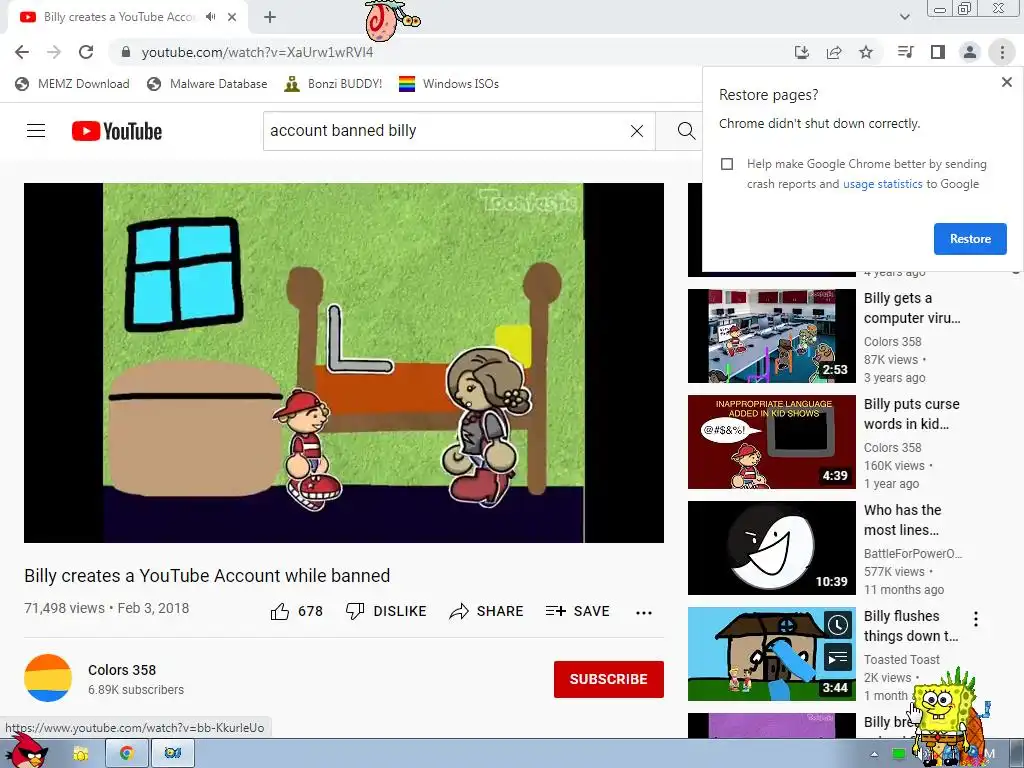Open Bonzi BUDDY! bookmark
1024x768 pixels.
tap(333, 84)
